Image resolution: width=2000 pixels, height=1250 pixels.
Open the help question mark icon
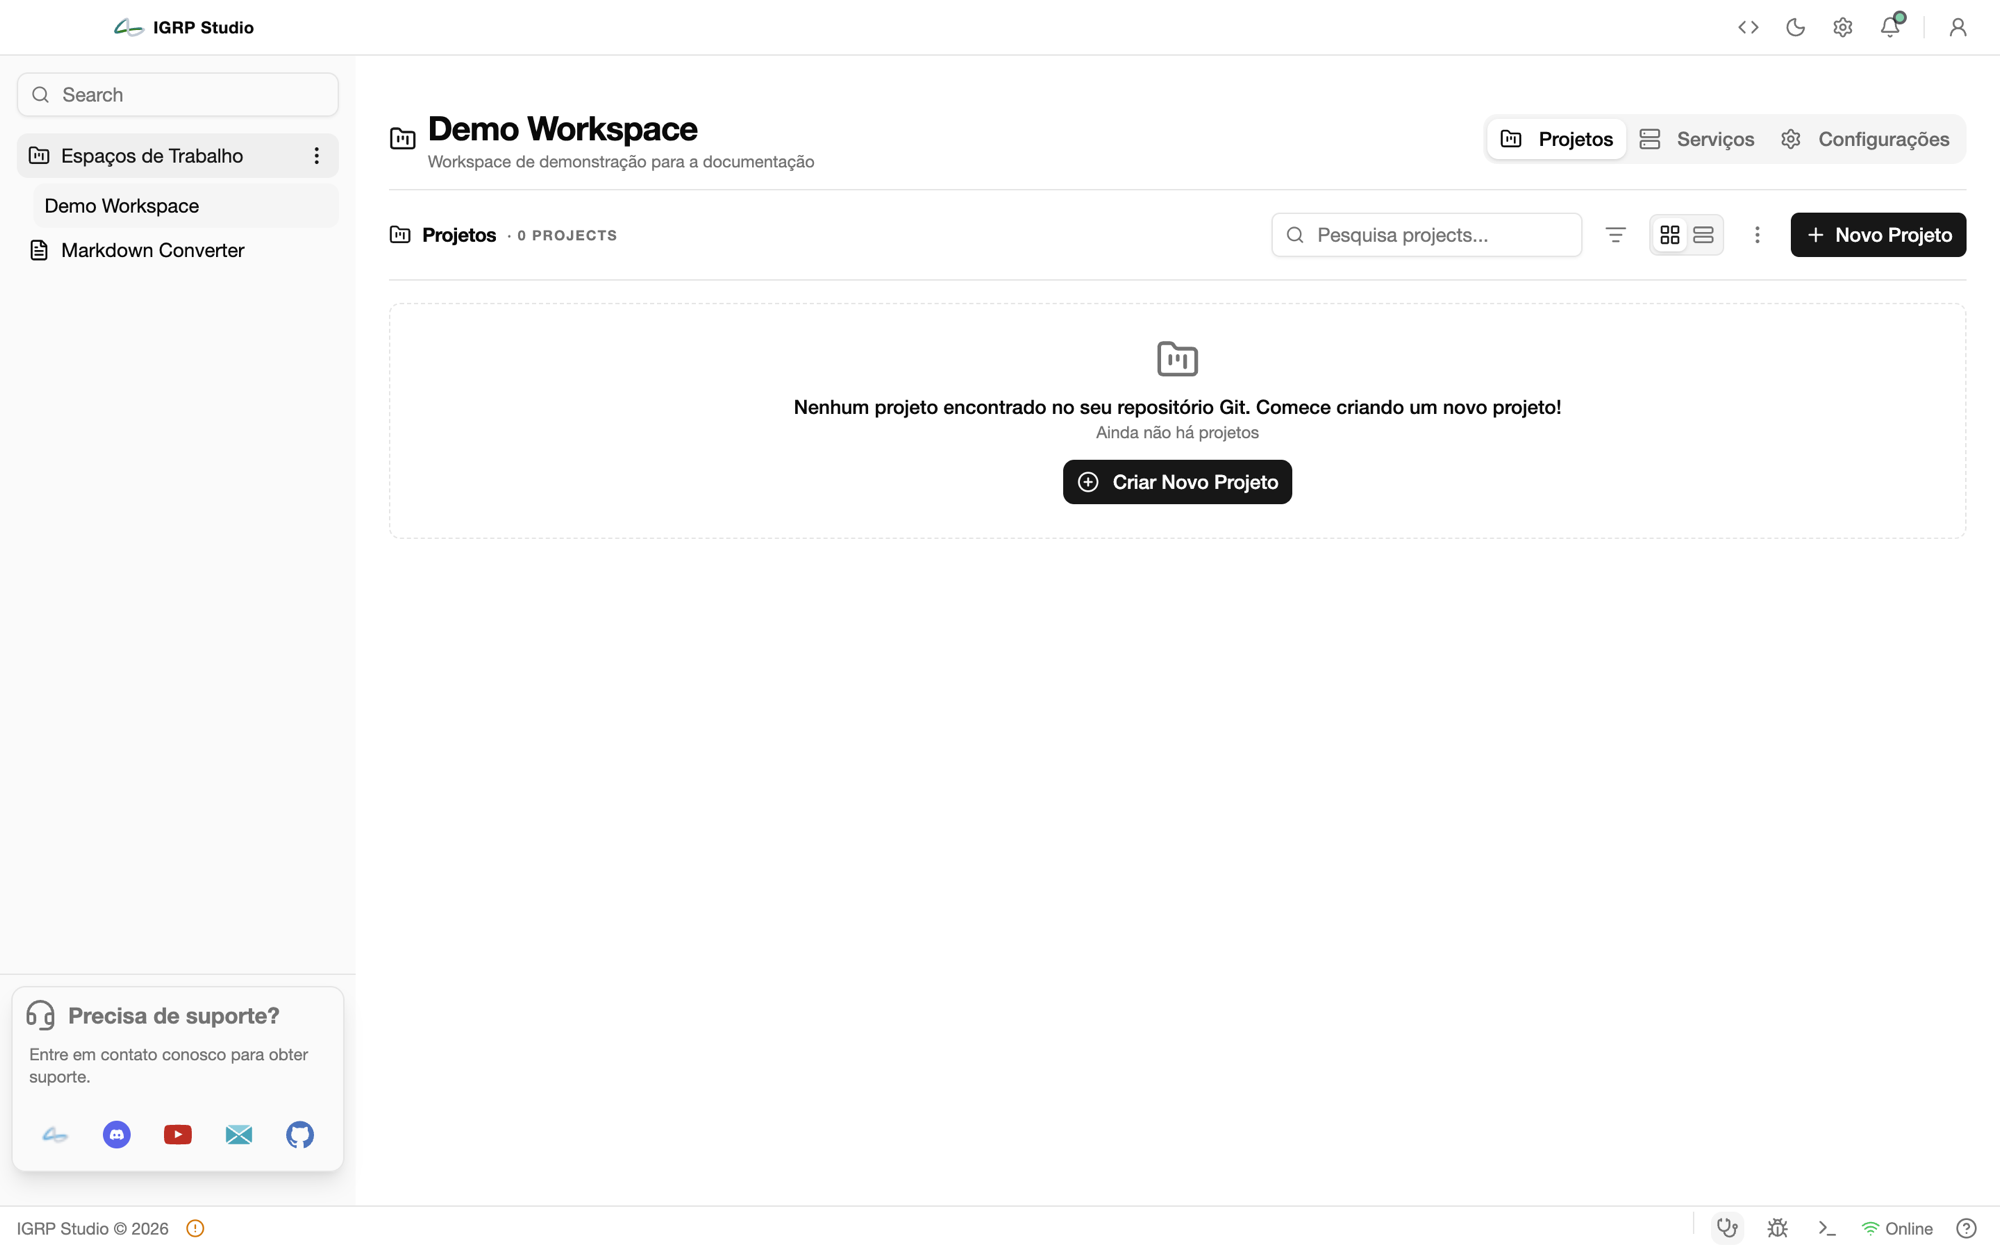1966,1229
